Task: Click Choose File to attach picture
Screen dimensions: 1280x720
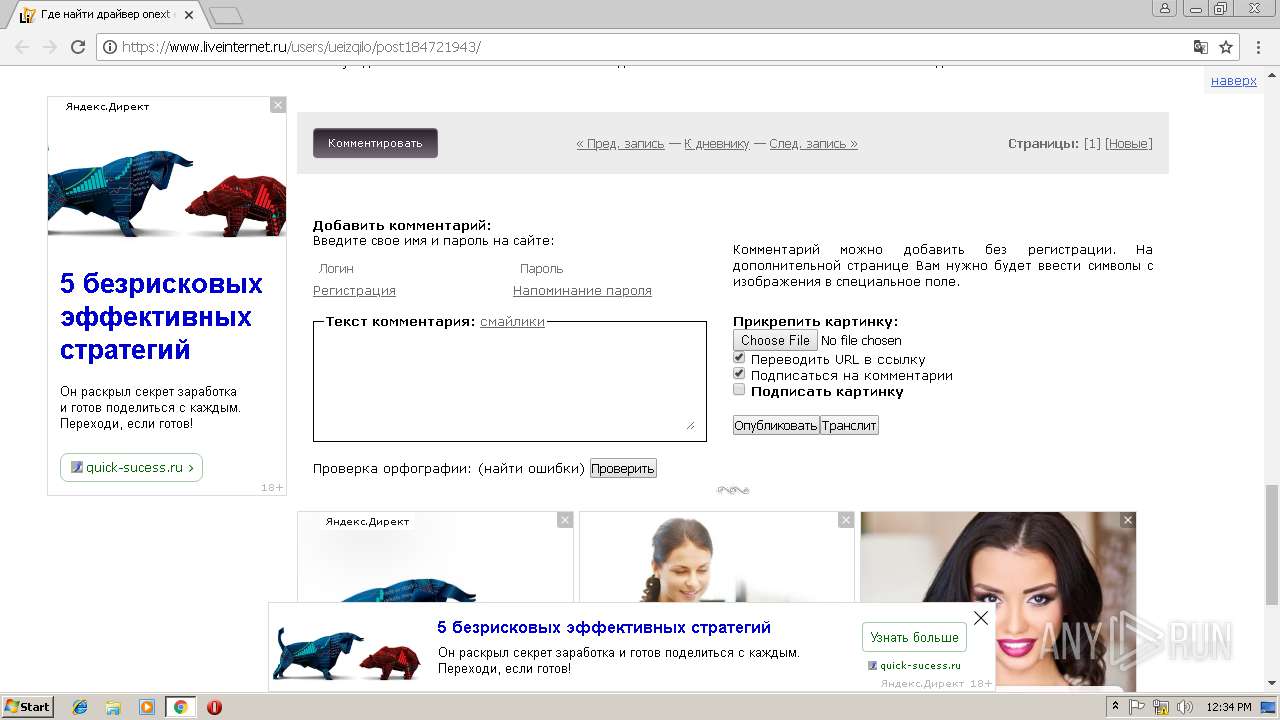Action: tap(775, 340)
